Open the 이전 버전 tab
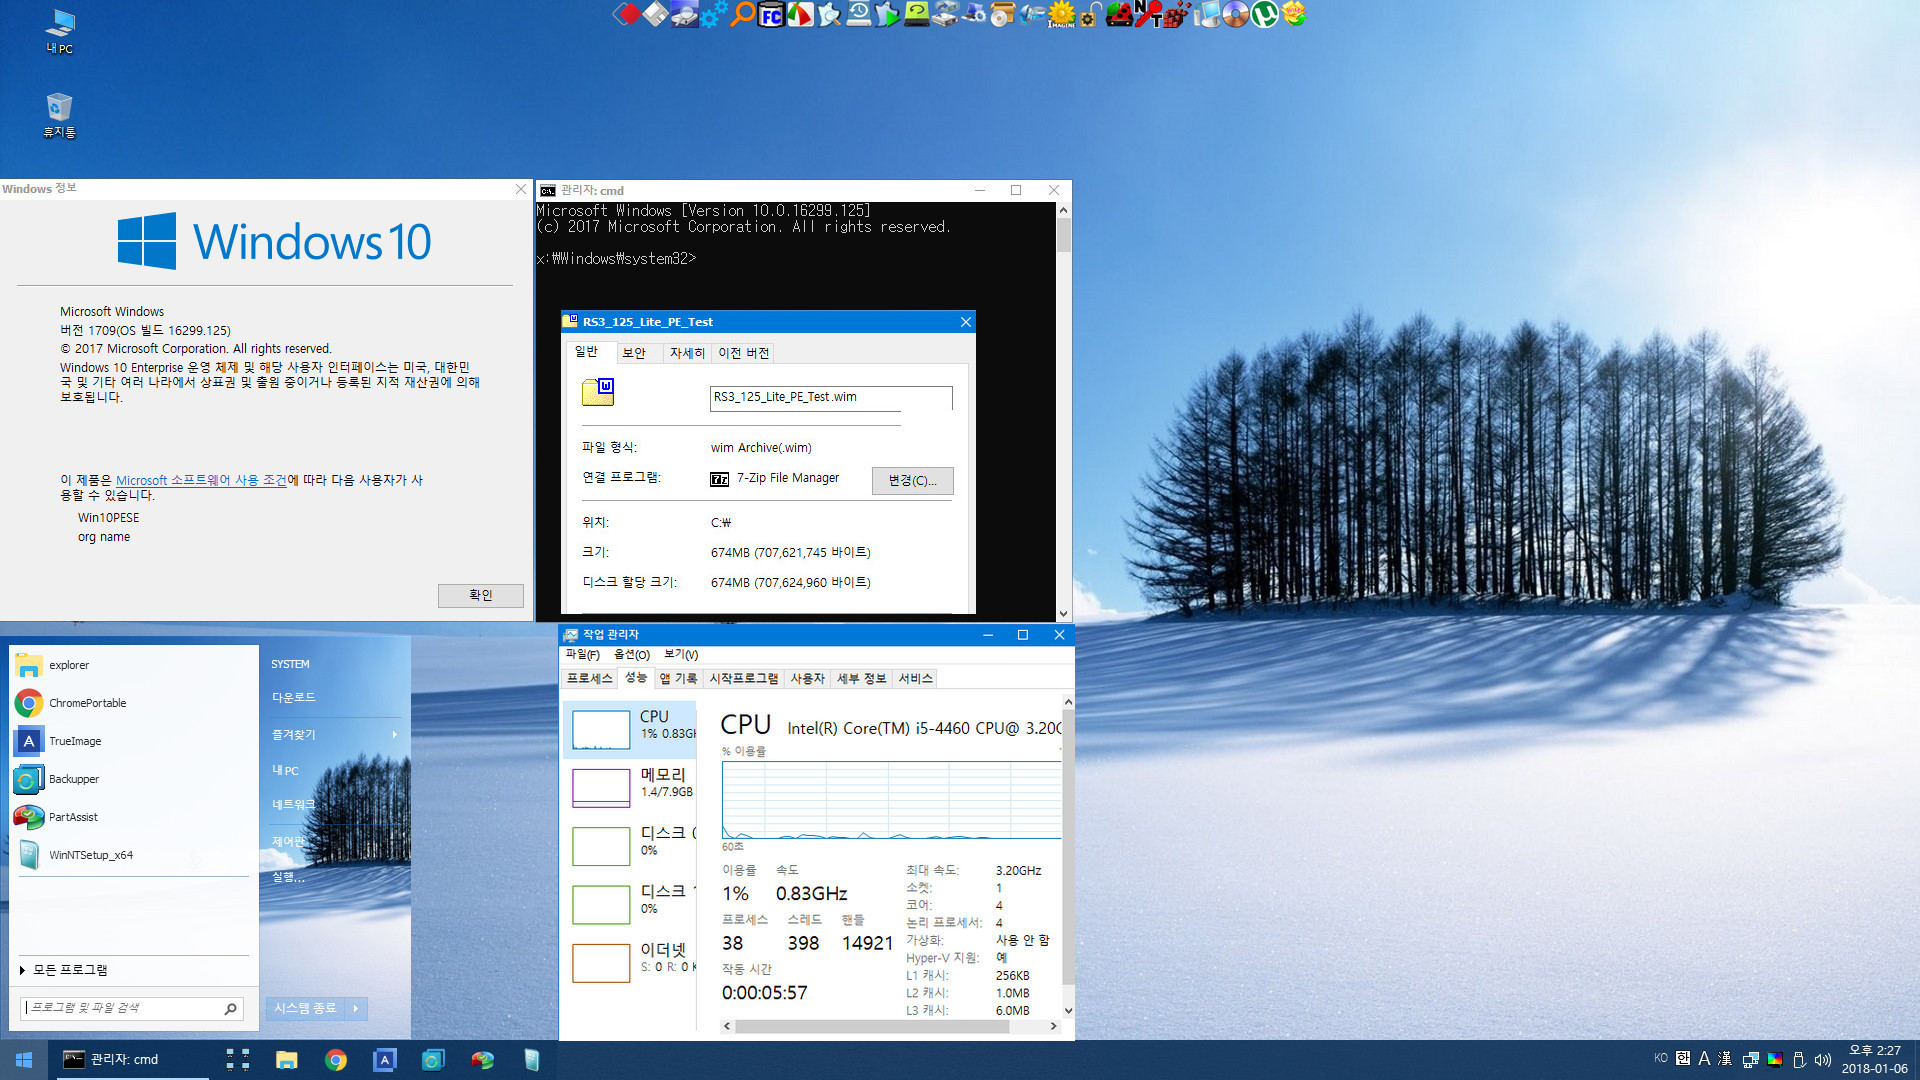The image size is (1920, 1080). click(x=744, y=353)
